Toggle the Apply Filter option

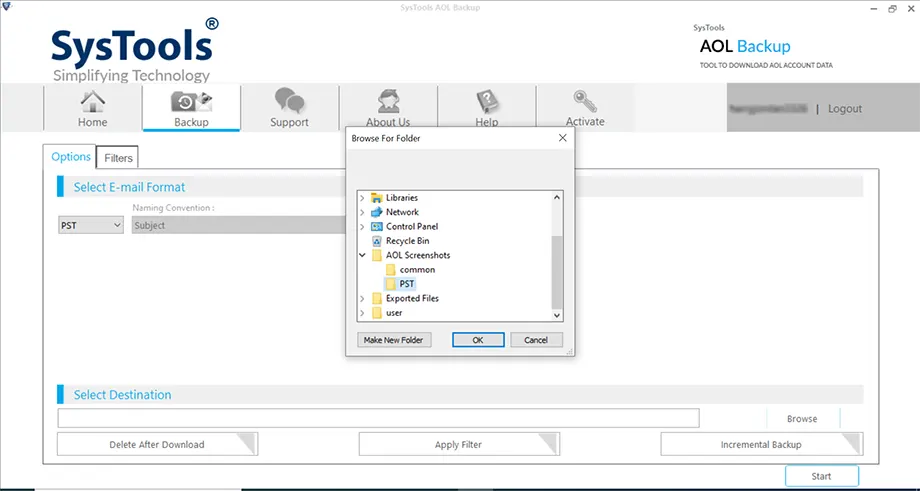(459, 444)
